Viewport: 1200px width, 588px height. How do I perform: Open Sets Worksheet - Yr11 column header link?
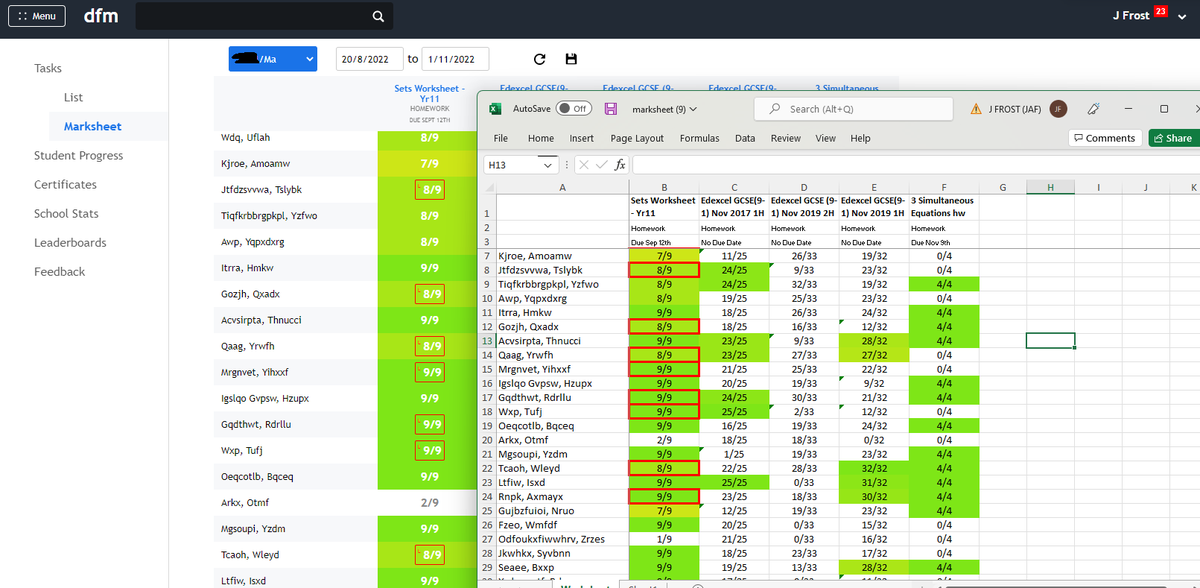[429, 94]
